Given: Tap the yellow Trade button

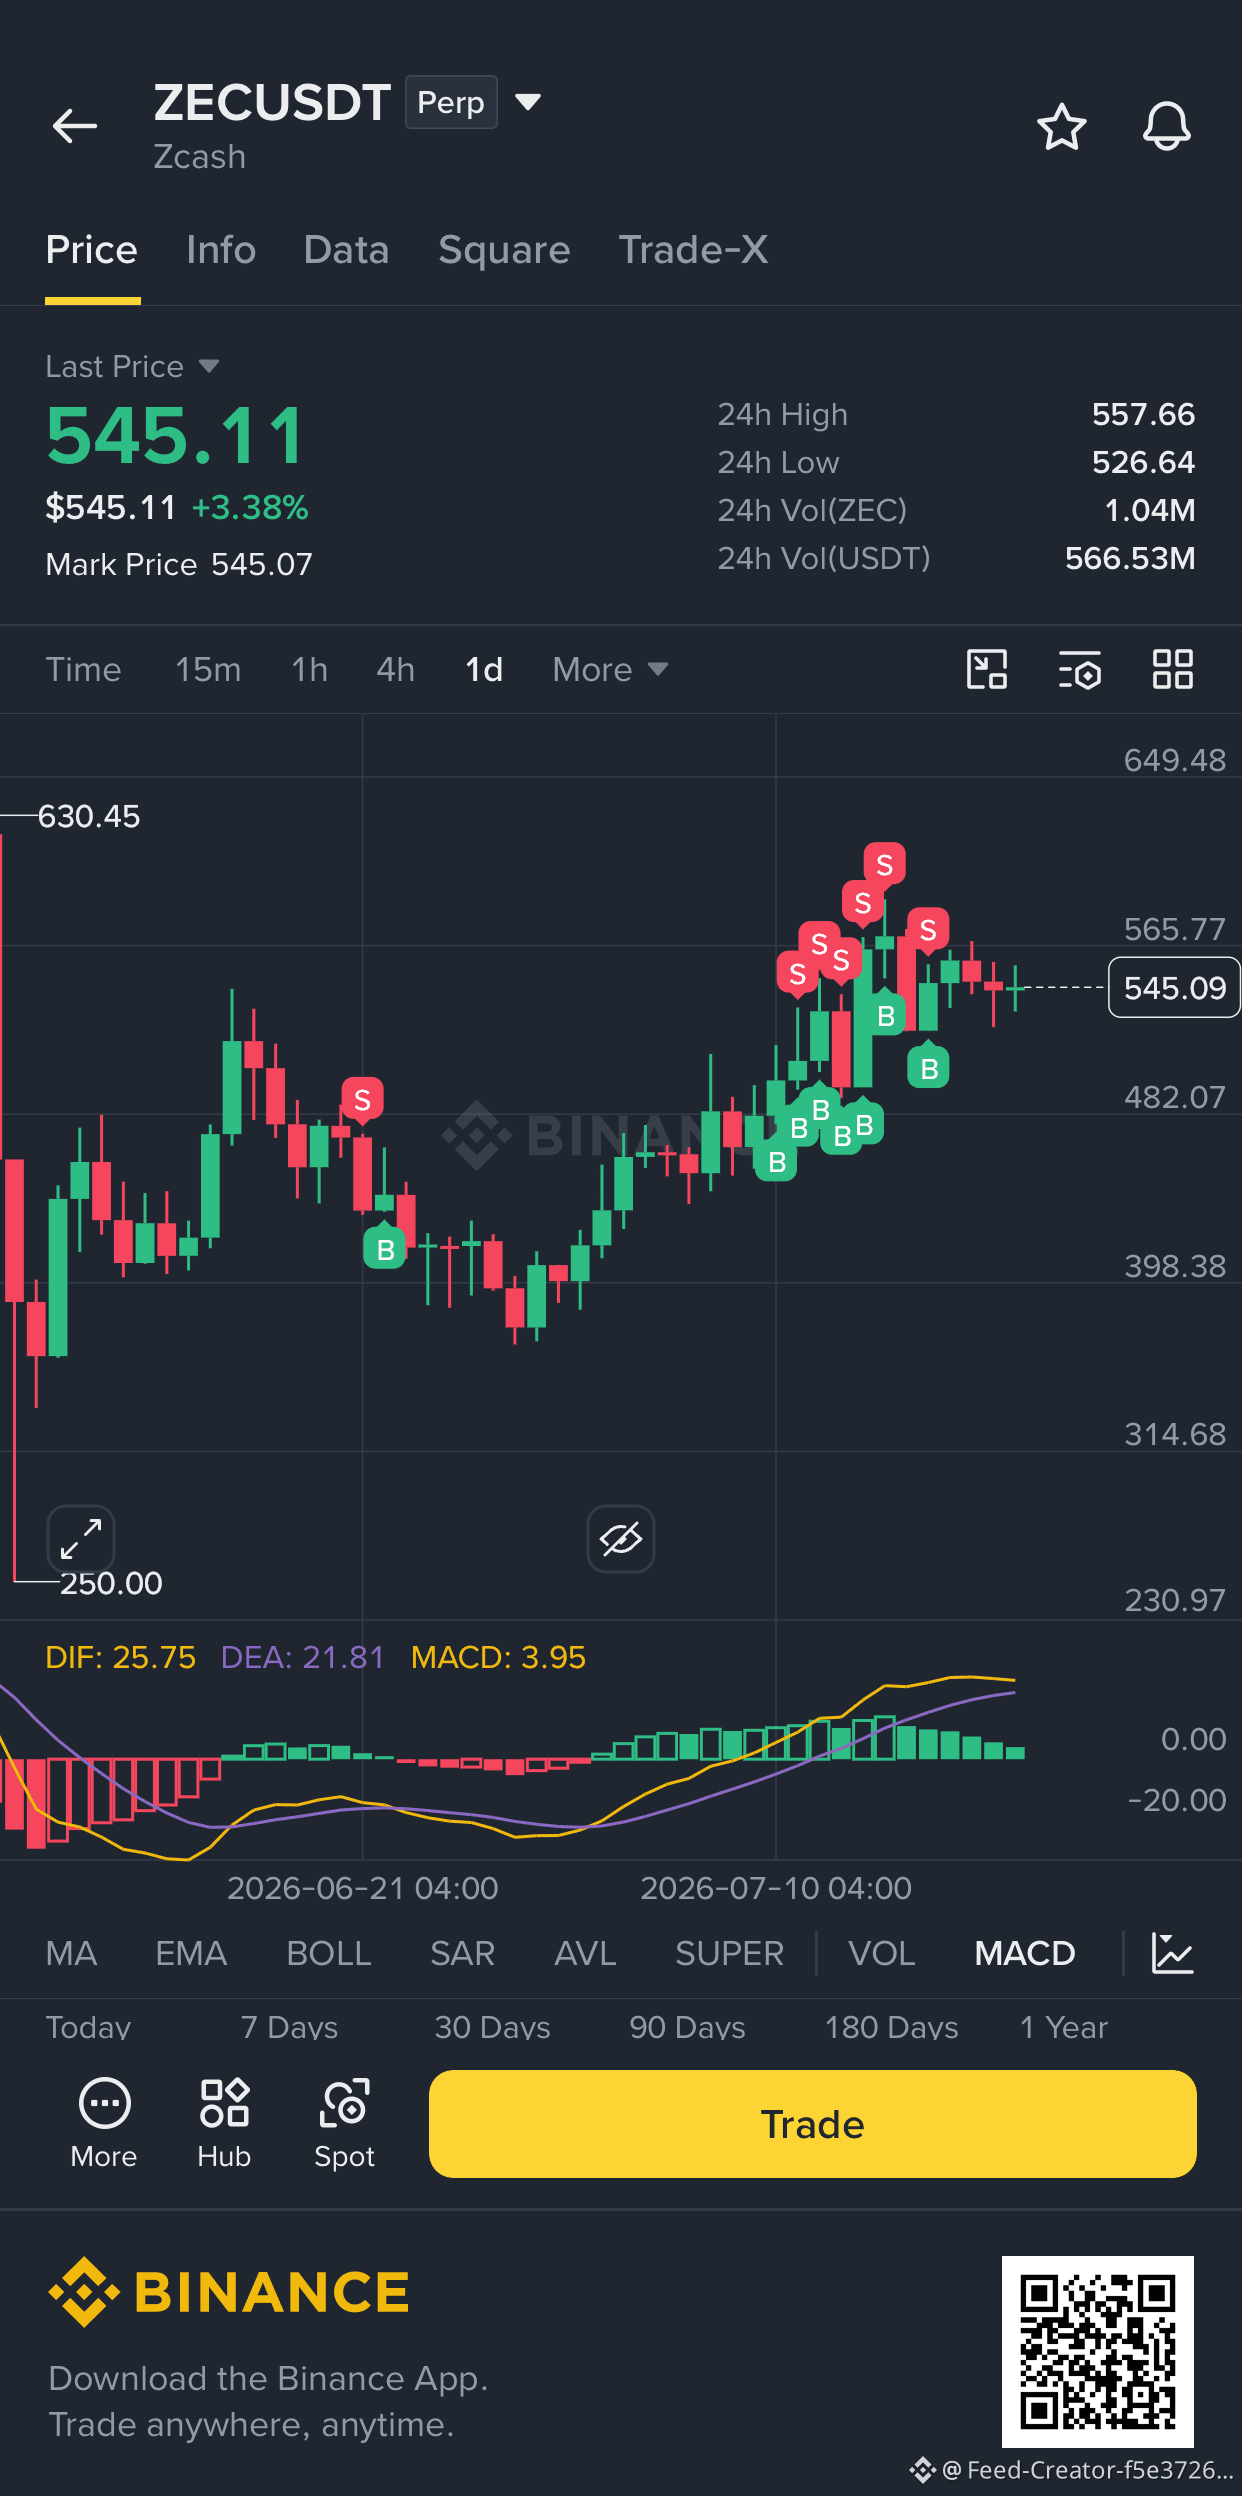Looking at the screenshot, I should (812, 2124).
